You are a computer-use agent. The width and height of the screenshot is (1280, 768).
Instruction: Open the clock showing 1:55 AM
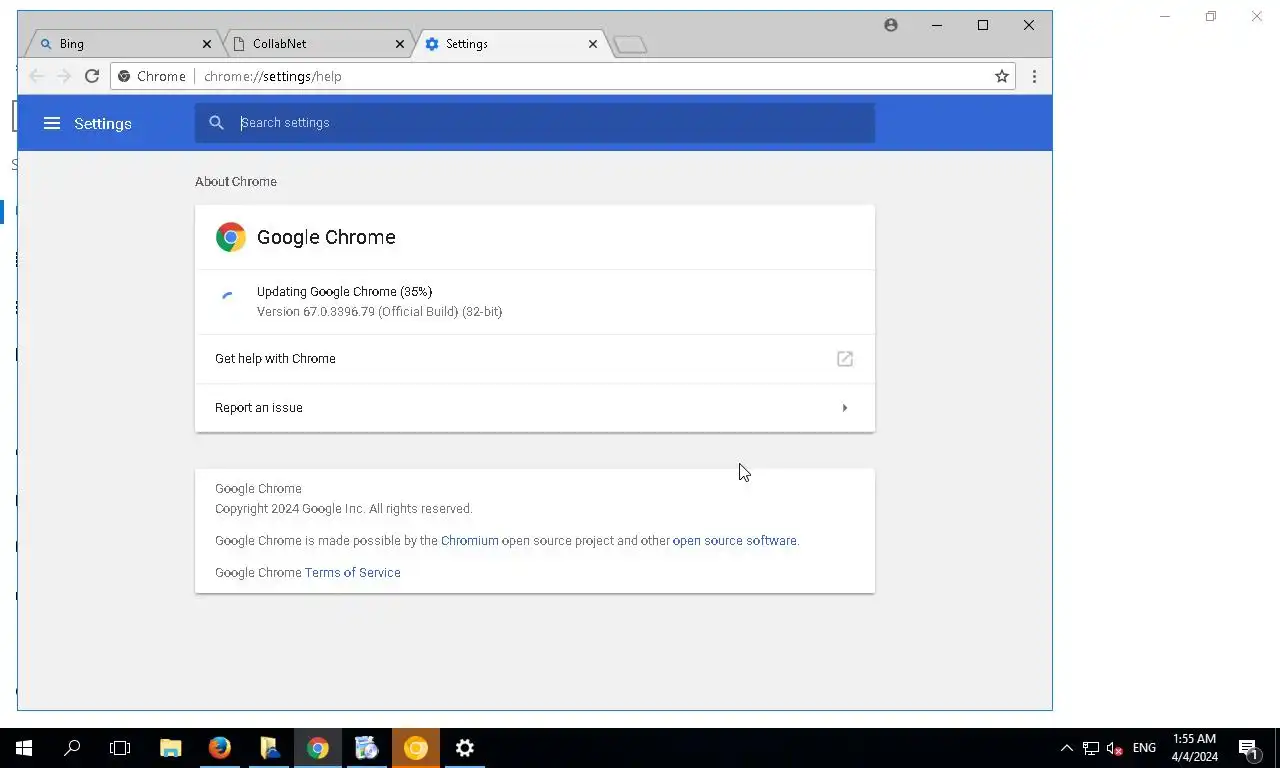(1194, 748)
